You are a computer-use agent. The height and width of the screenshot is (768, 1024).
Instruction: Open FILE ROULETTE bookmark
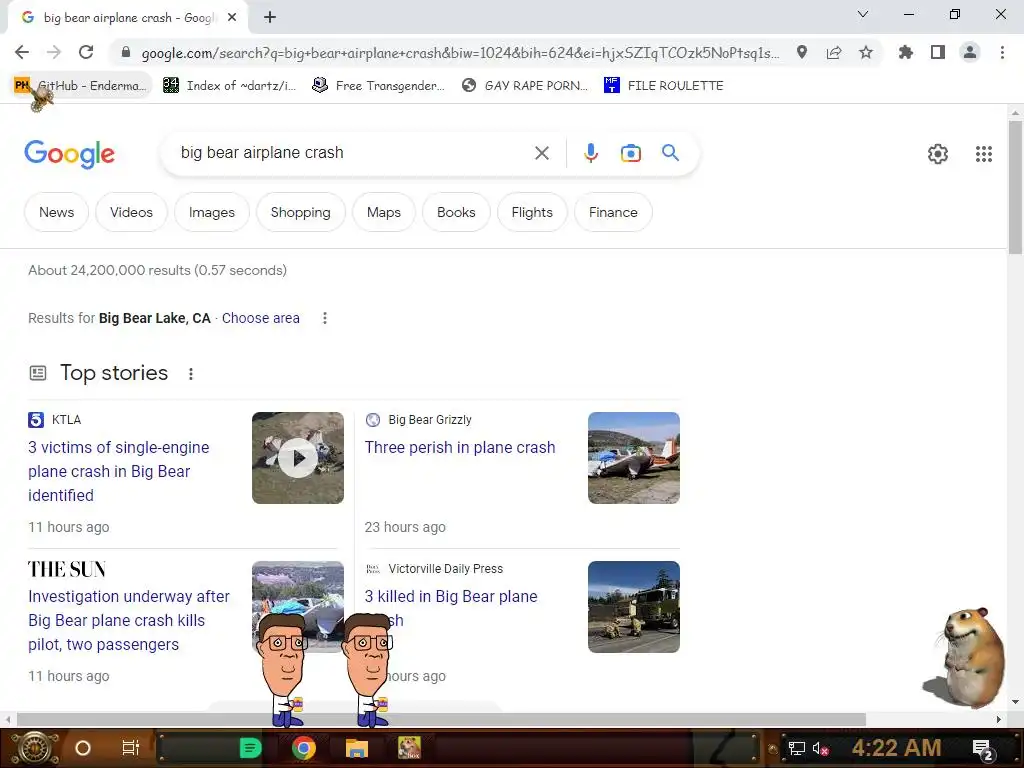664,86
